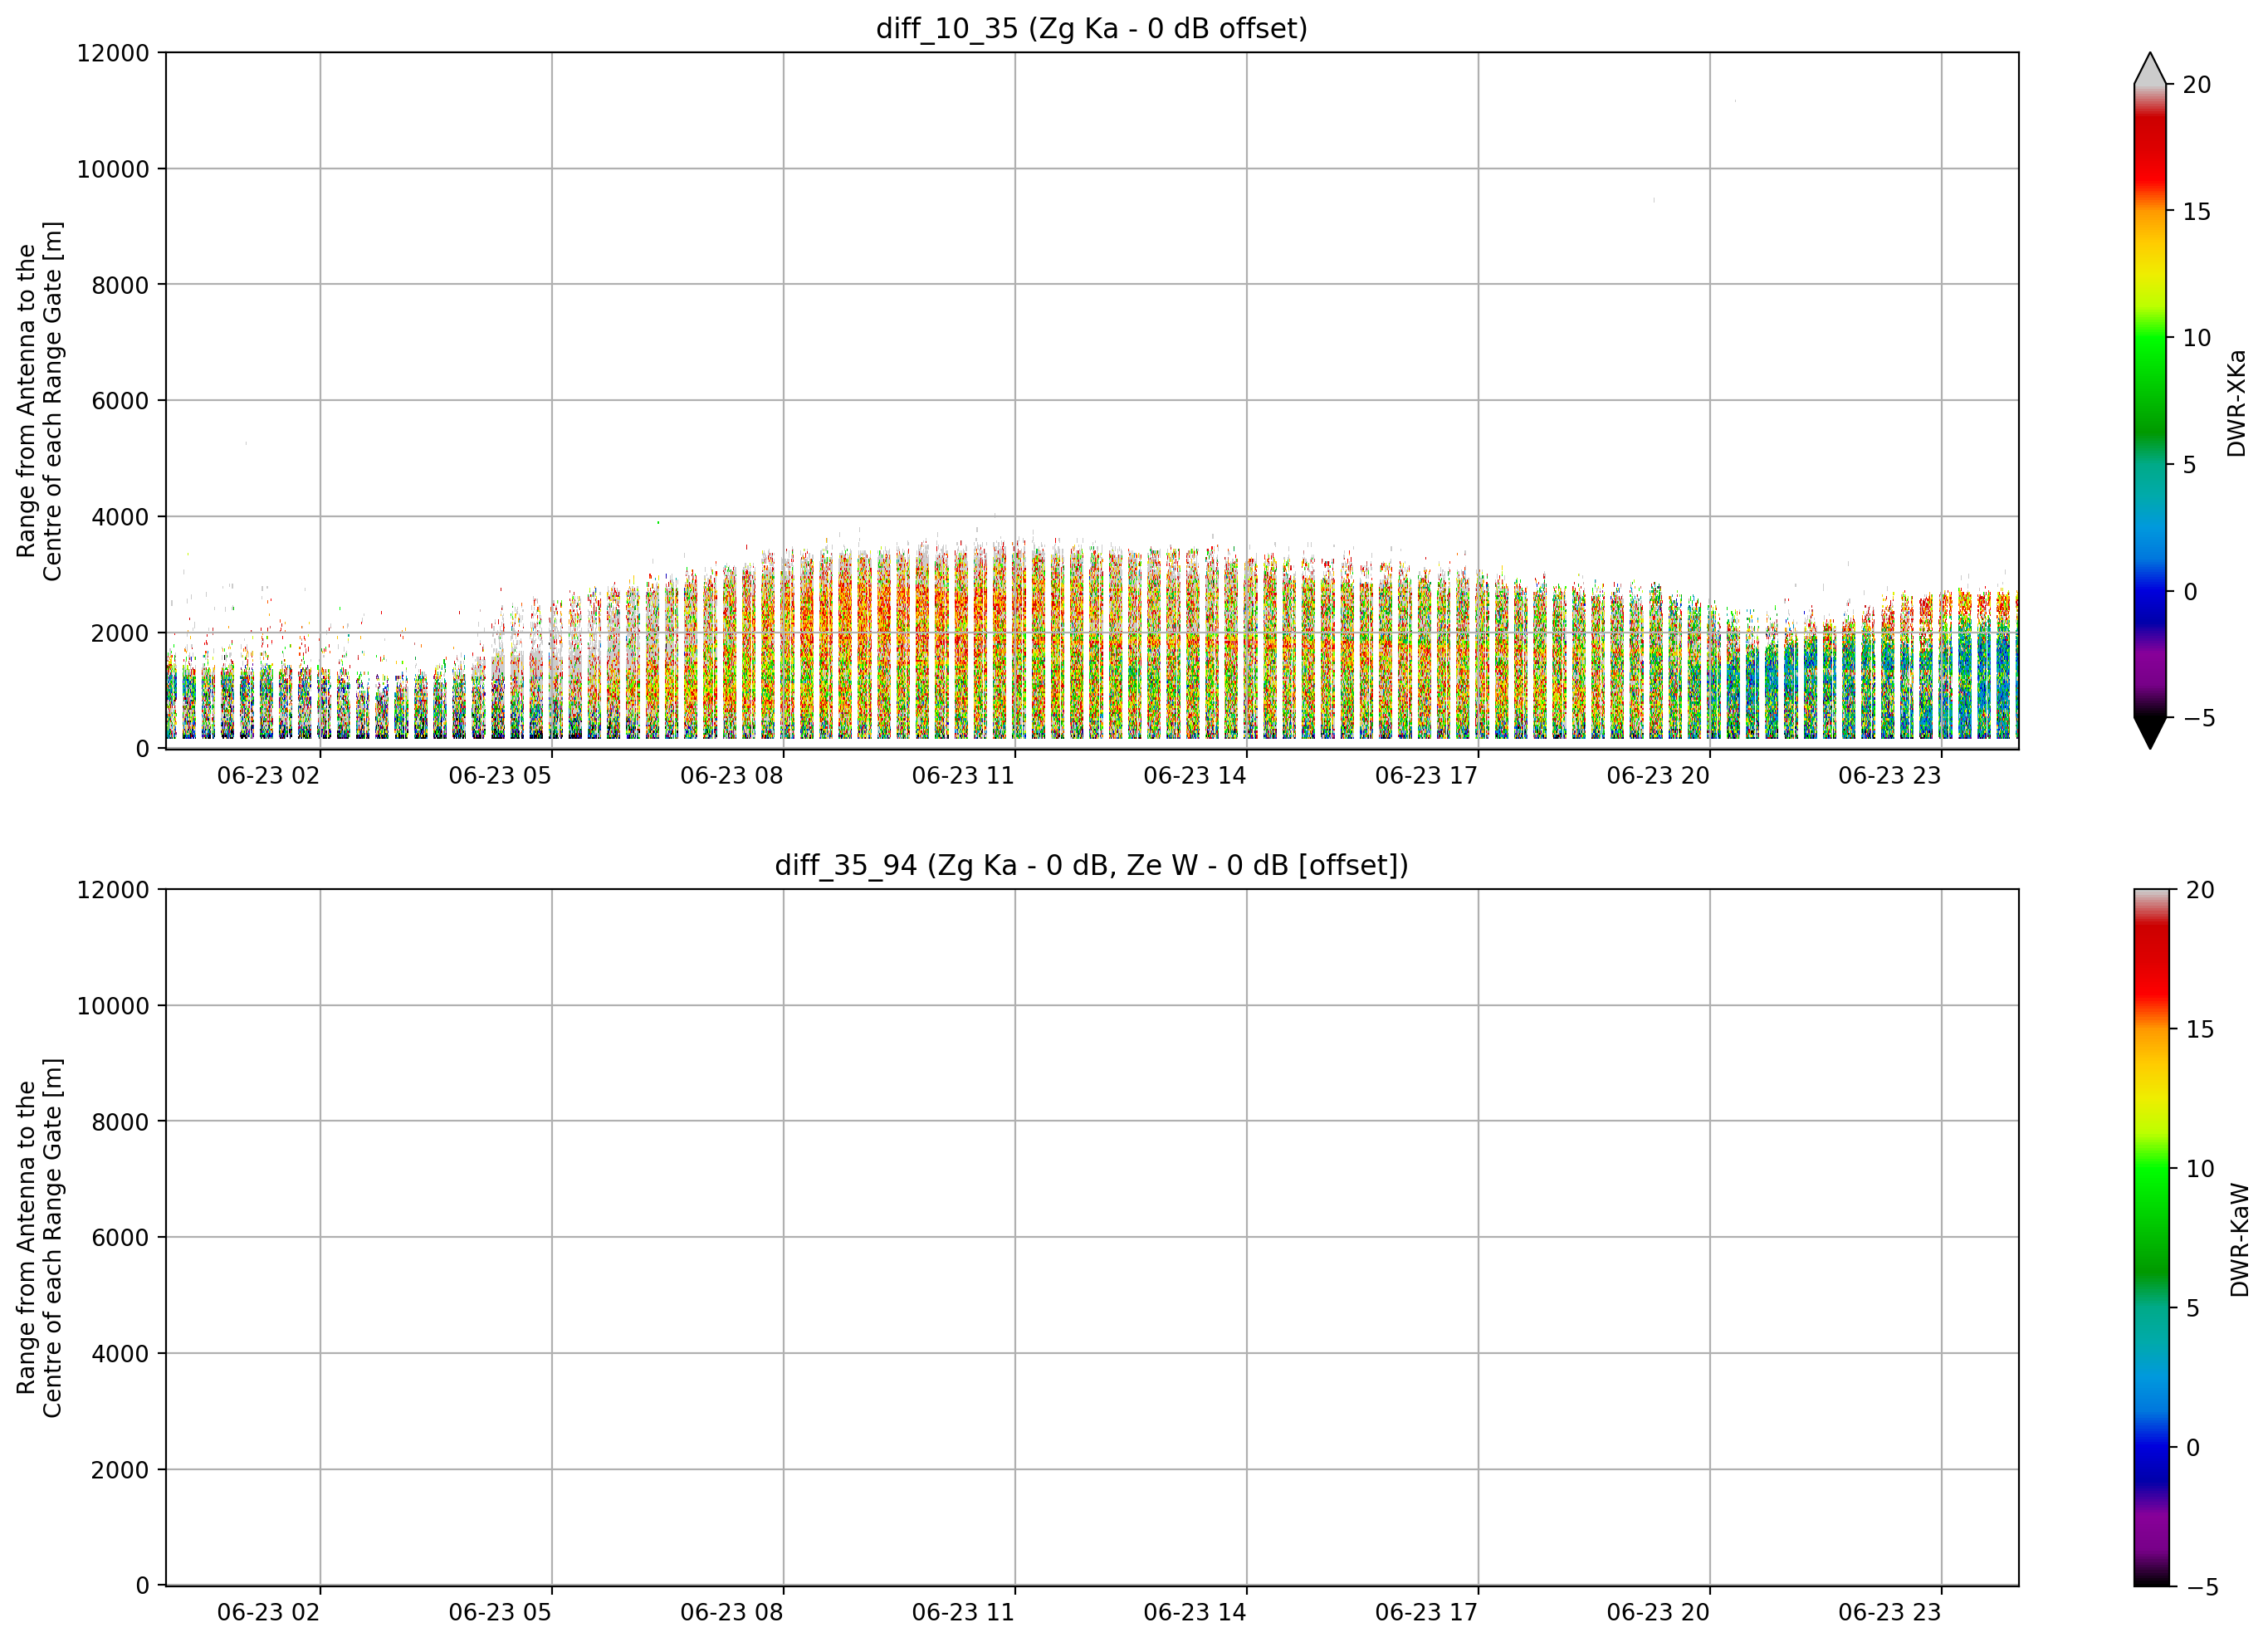The height and width of the screenshot is (1642, 2268).
Task: Click the 'diff_35_94 (Zg Ka - 0 dB, Ze W - 0 dB [offset])' title
Action: [1092, 865]
